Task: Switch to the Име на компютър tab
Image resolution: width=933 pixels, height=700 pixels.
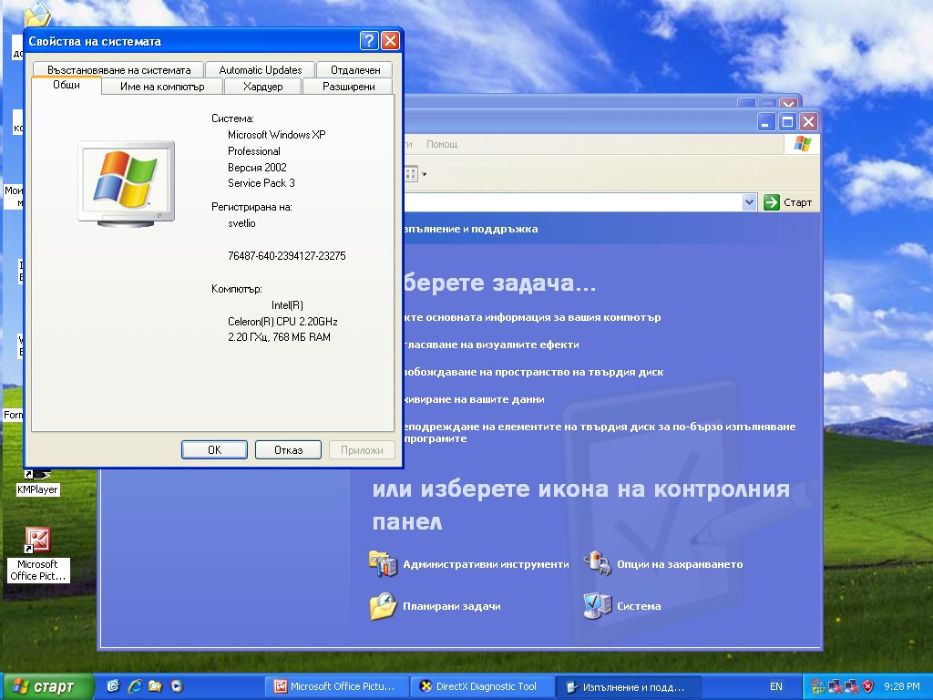Action: [x=162, y=86]
